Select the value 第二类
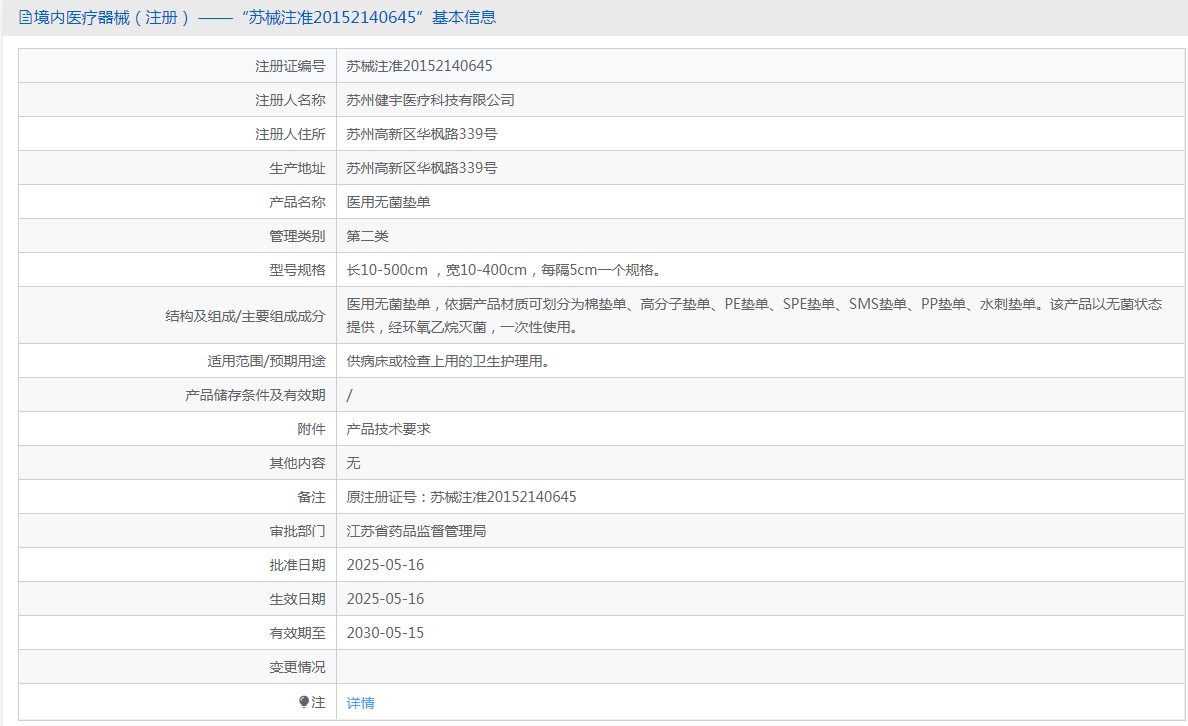Screen dimensions: 1188x726 367,236
